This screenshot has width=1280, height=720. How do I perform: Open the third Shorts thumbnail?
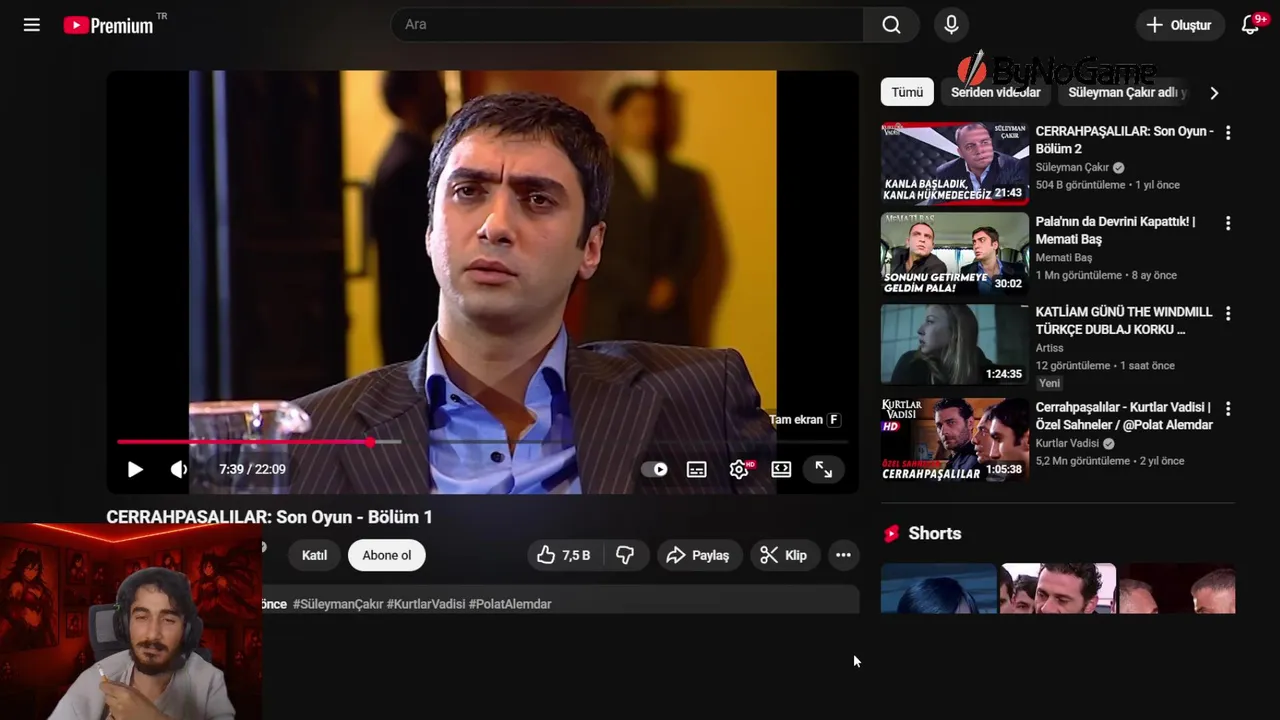pos(1177,589)
